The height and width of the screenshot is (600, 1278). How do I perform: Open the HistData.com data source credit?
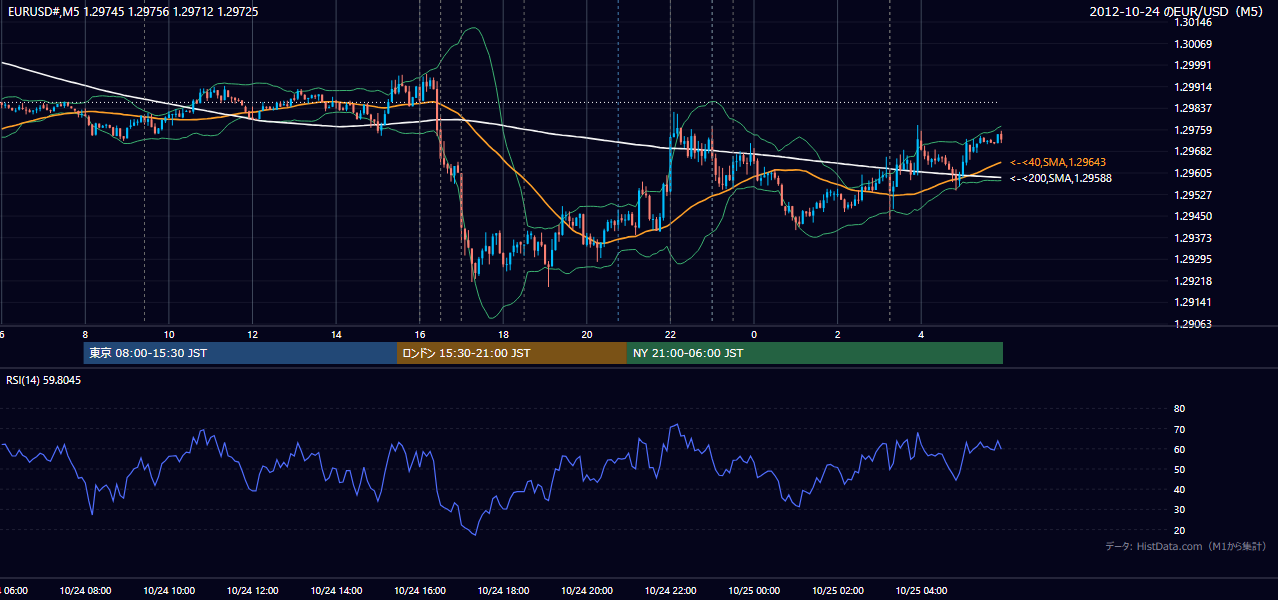point(1186,546)
